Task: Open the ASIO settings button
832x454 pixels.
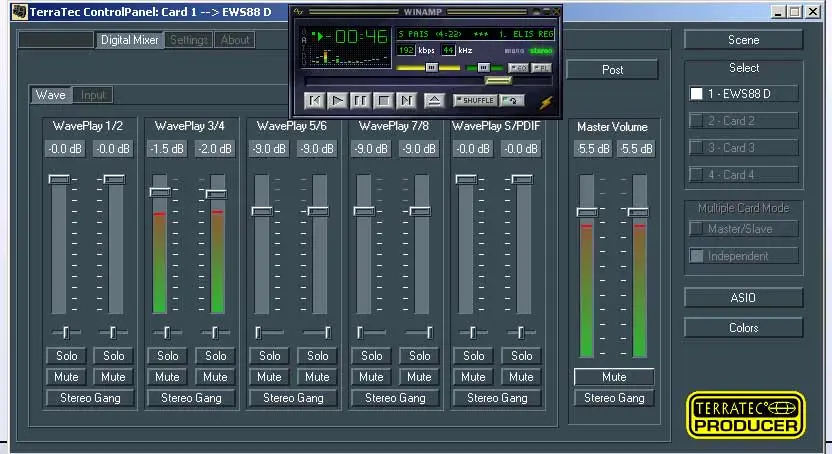Action: pyautogui.click(x=743, y=298)
